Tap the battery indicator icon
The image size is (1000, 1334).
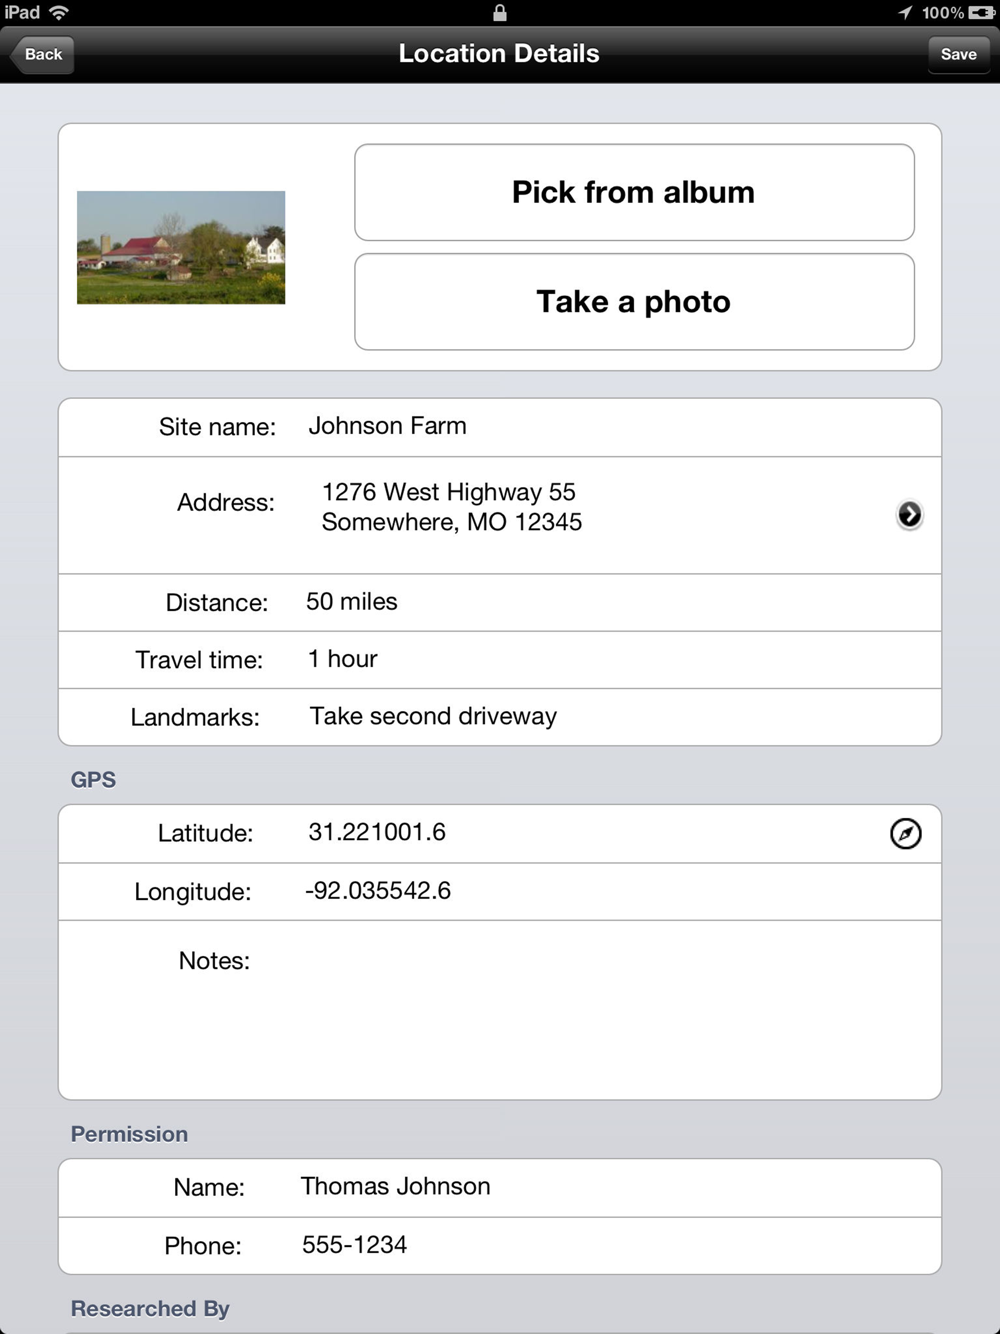pyautogui.click(x=981, y=13)
